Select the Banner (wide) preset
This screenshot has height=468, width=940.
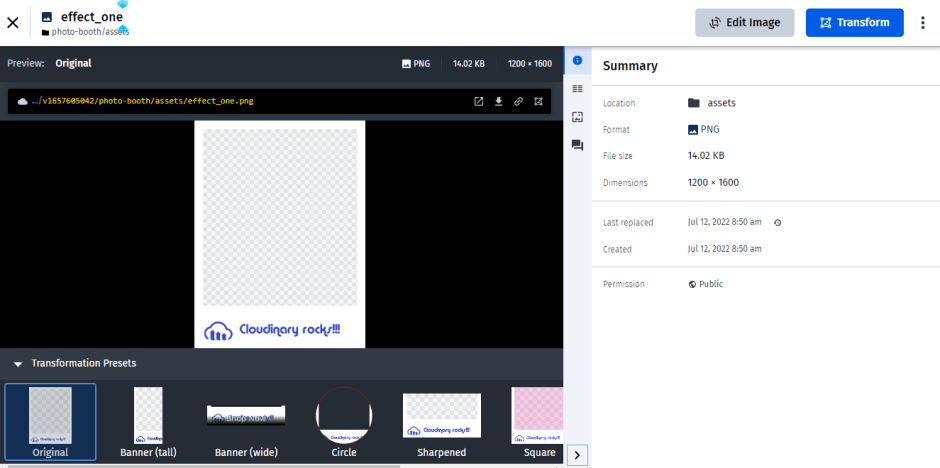pos(246,422)
